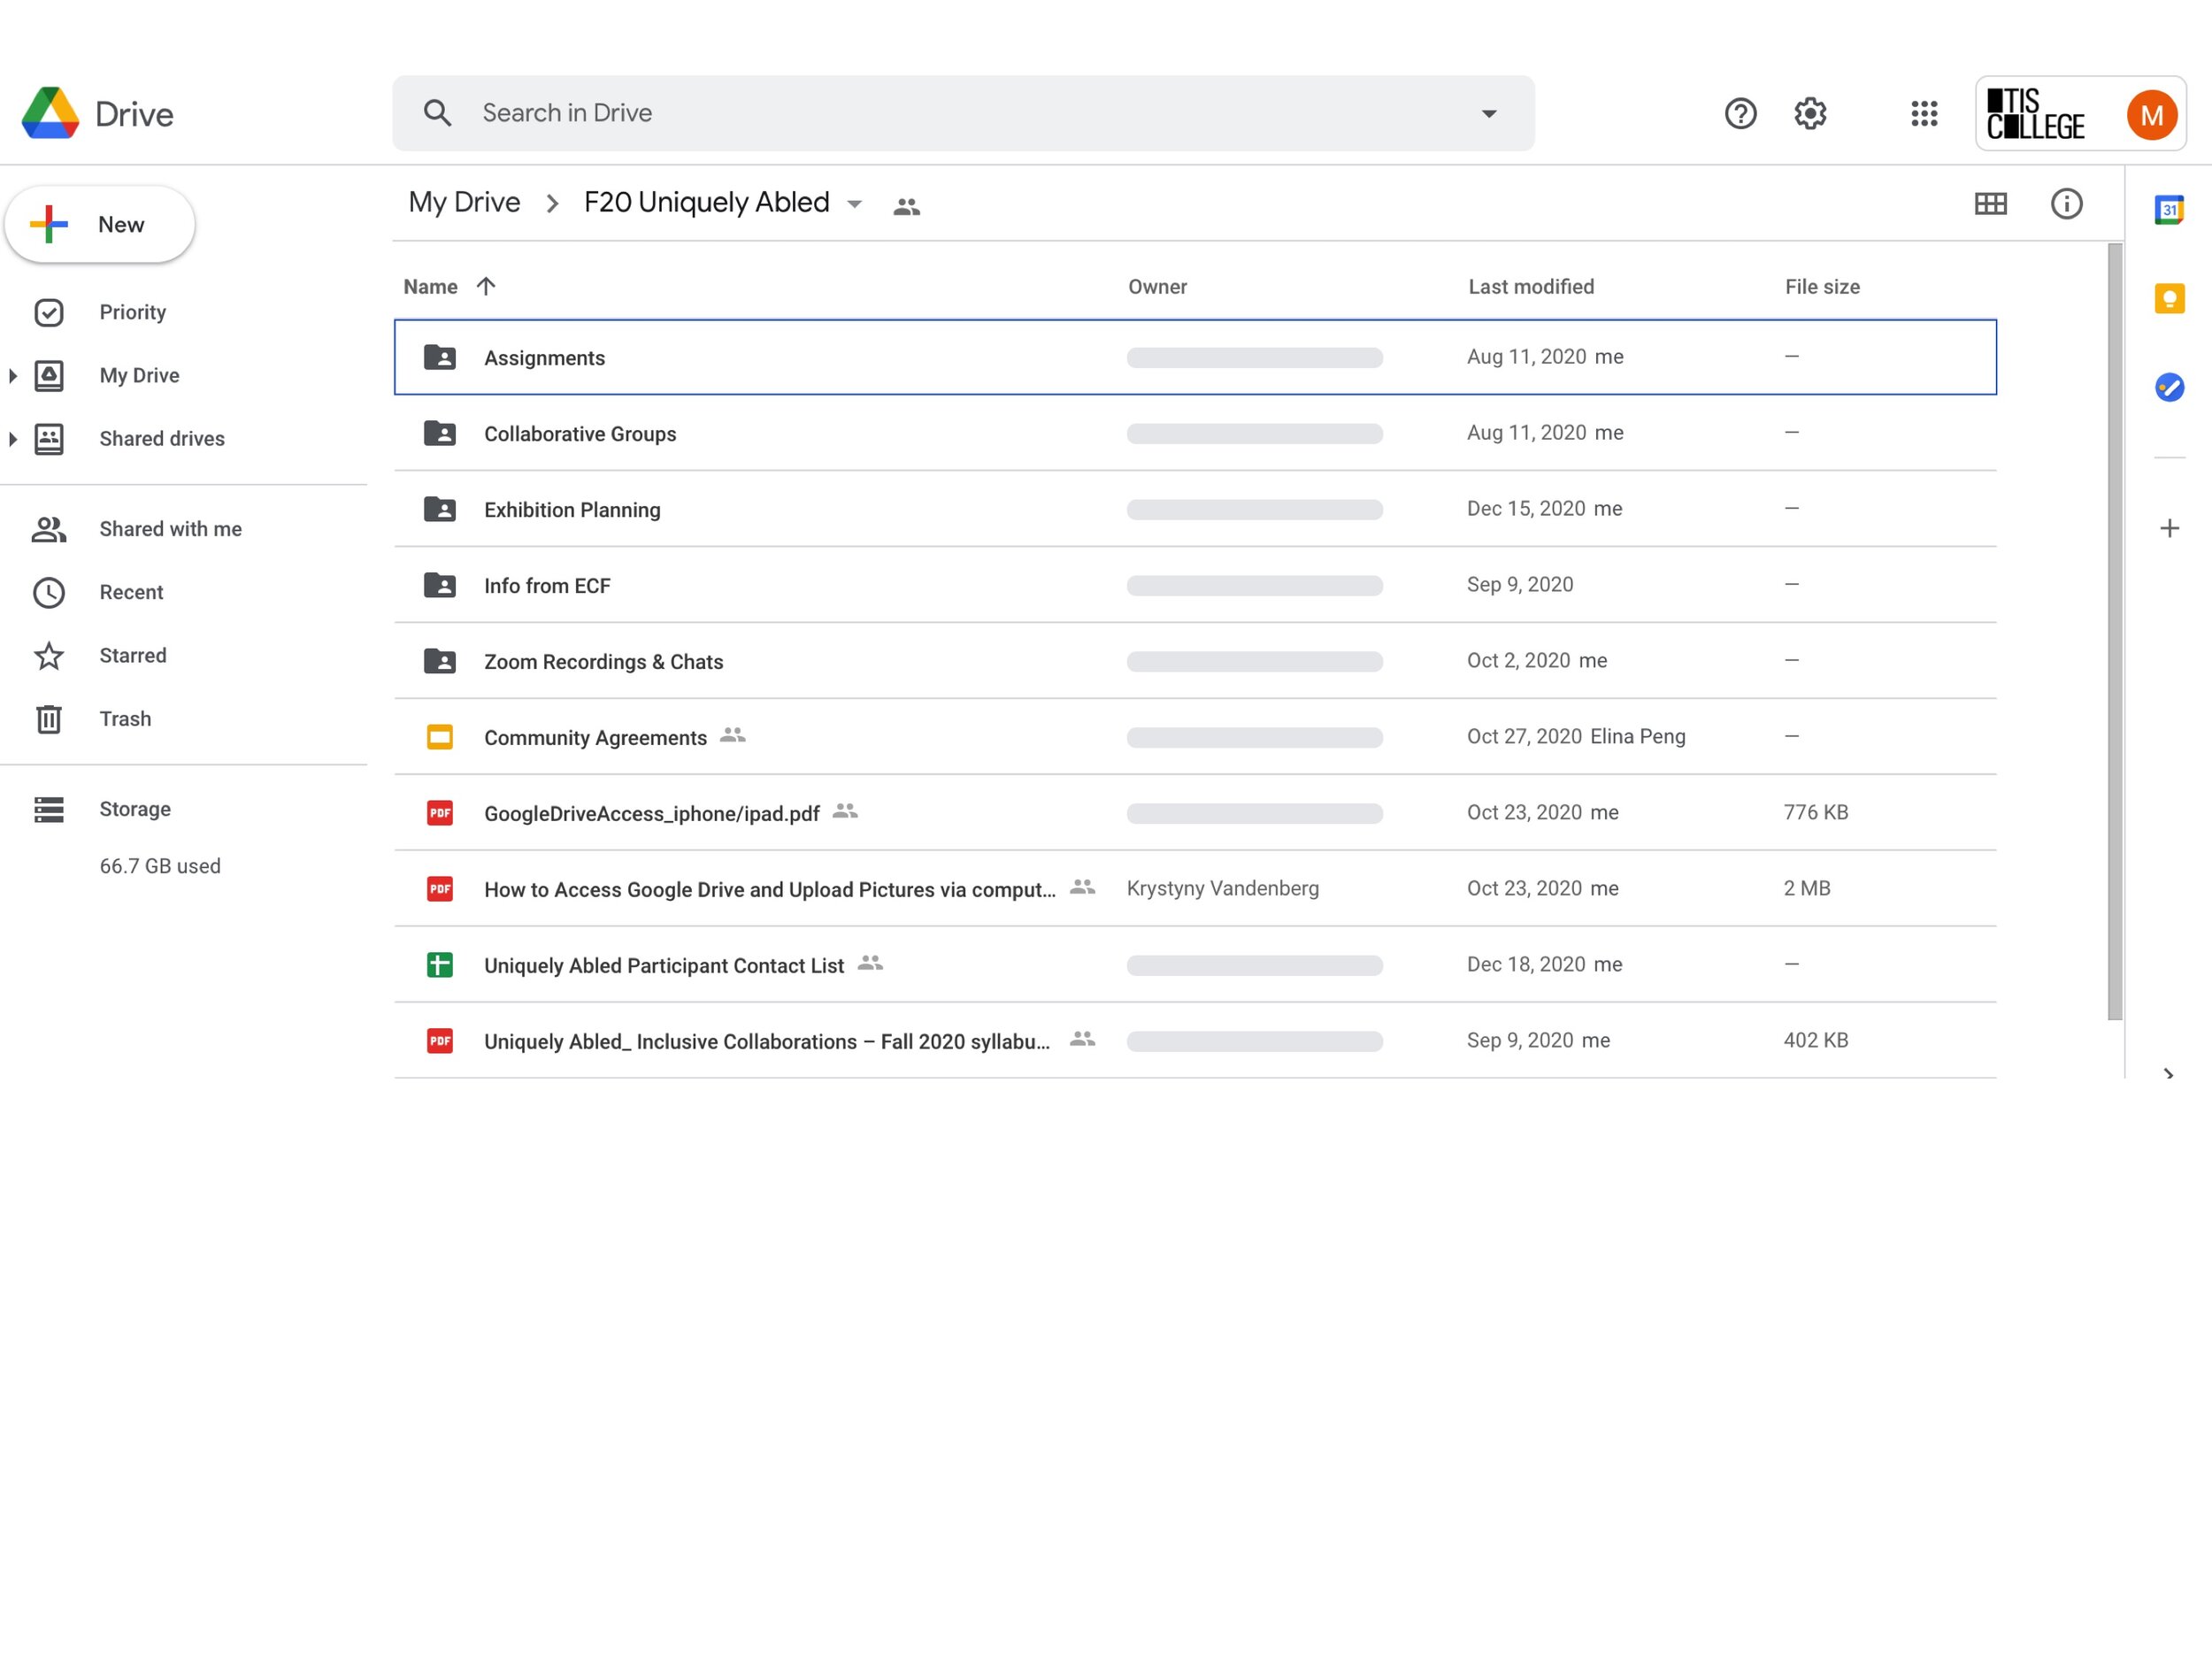The image size is (2212, 1659).
Task: Select GoogleDriveAccess_iphone/ipad.pdf file
Action: tap(1195, 813)
